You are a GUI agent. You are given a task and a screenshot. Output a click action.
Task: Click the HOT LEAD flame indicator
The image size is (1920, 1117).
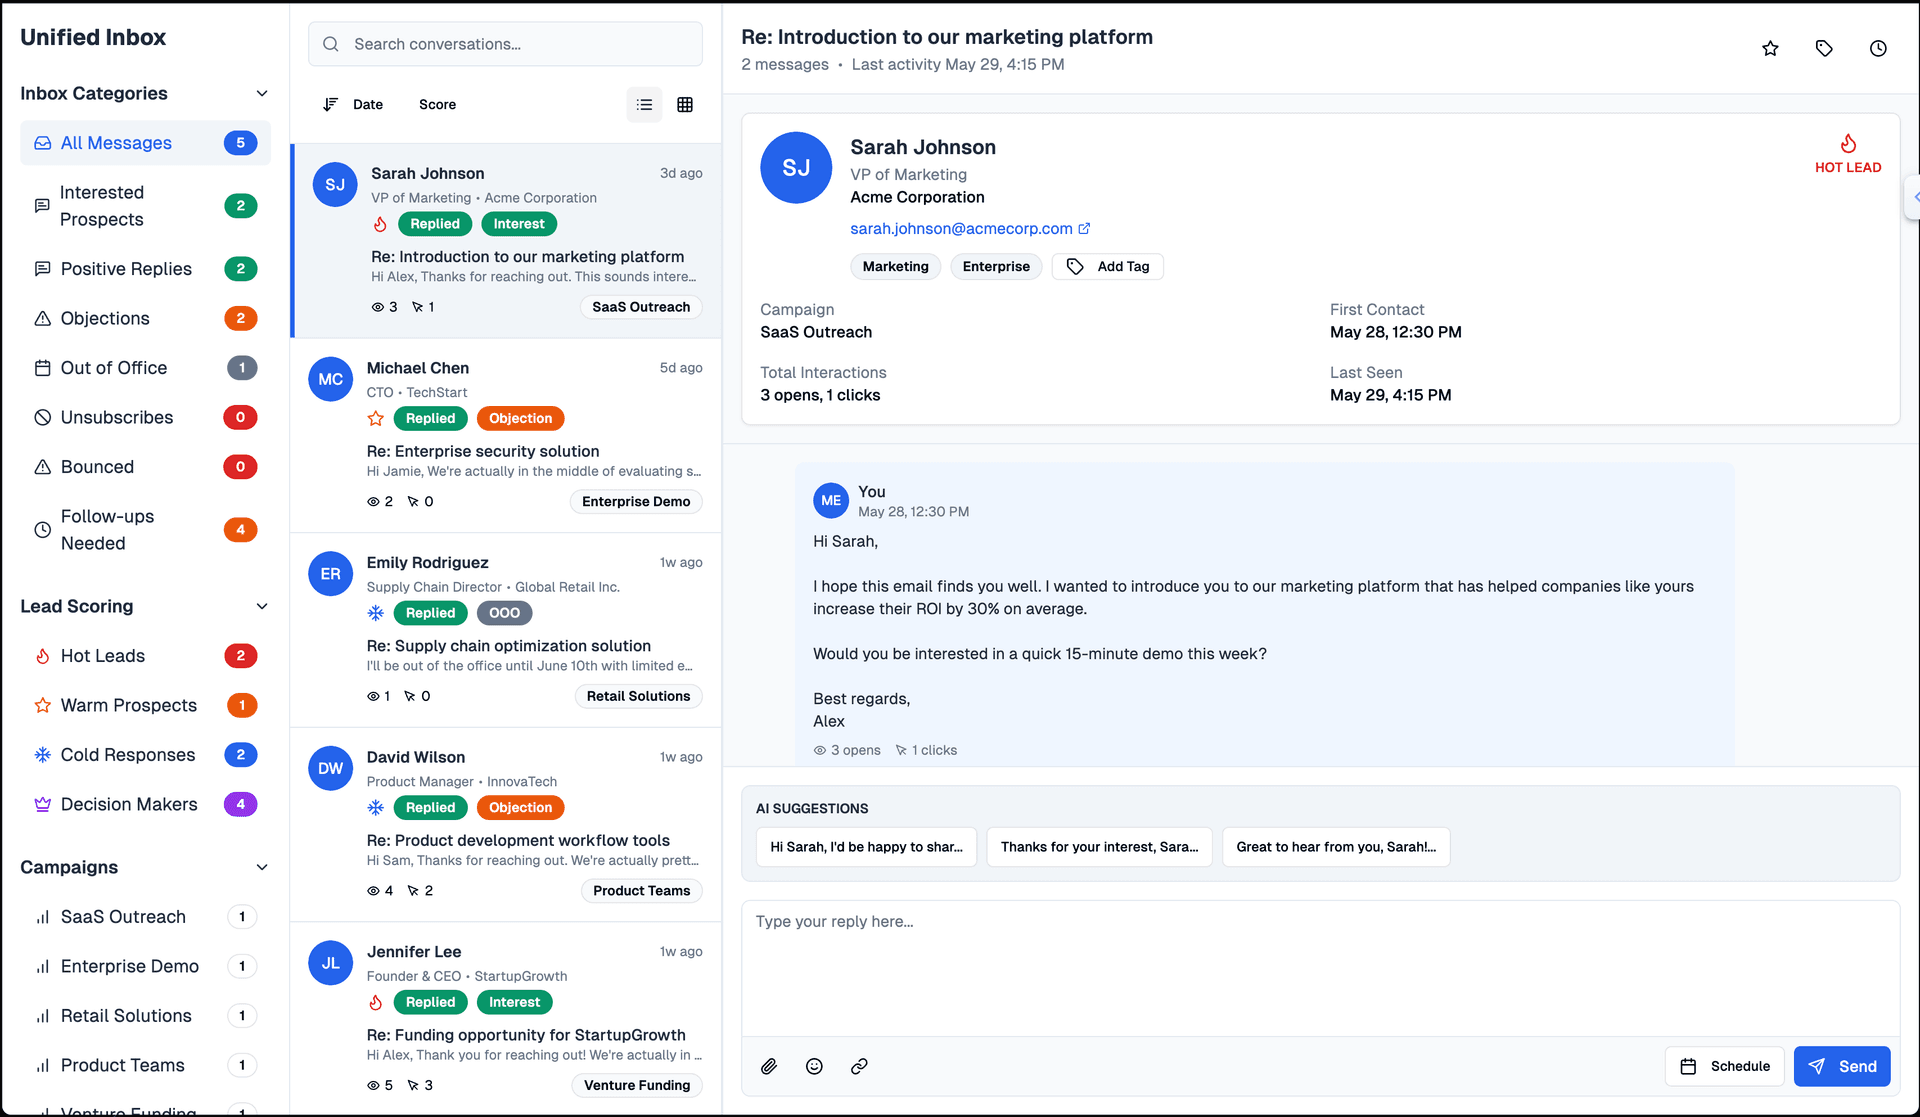(1848, 154)
